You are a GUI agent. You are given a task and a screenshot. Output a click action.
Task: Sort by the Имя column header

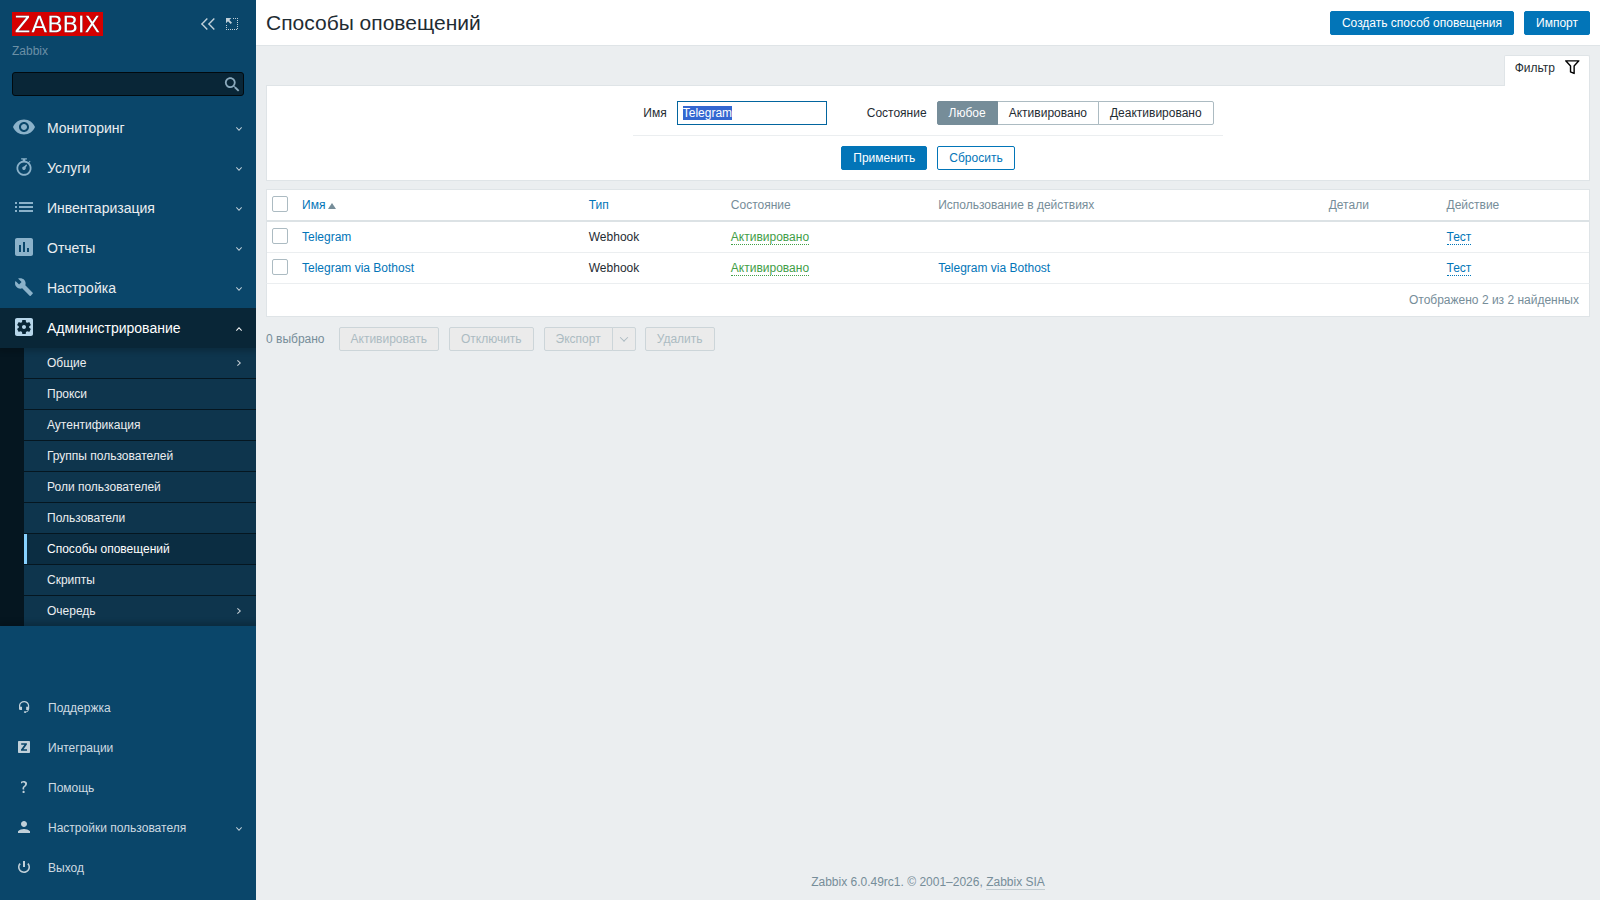pos(319,205)
